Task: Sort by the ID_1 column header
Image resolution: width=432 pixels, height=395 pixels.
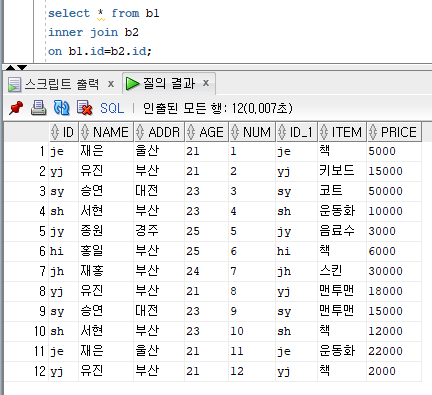Action: pyautogui.click(x=297, y=132)
